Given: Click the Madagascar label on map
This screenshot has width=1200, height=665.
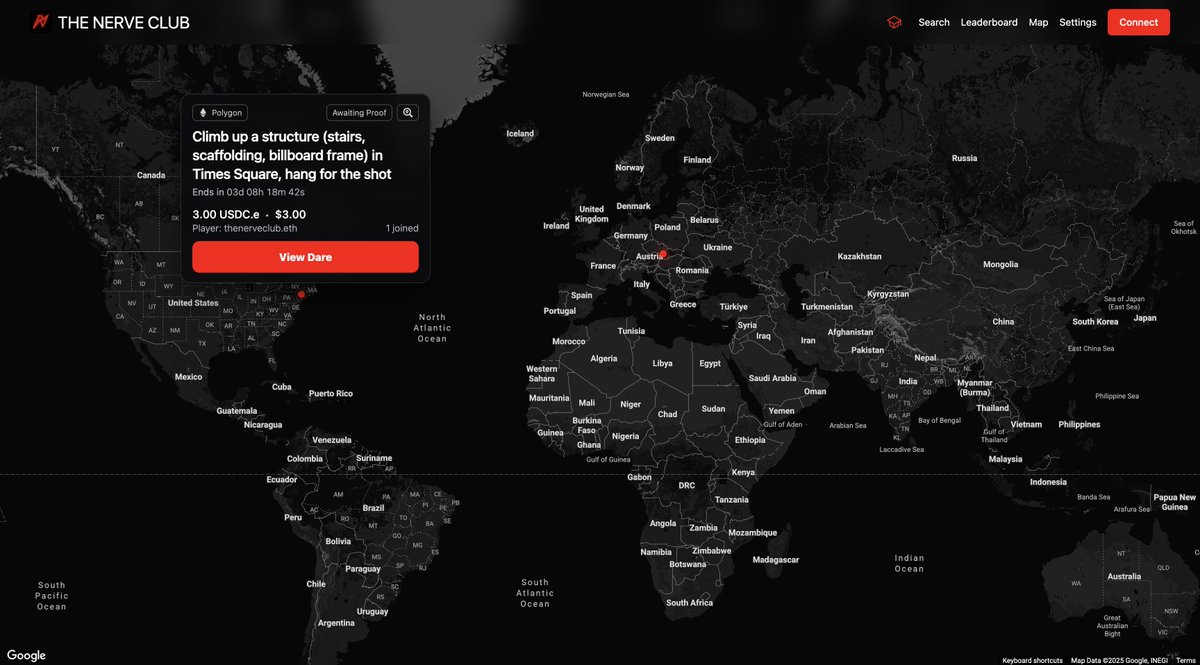Looking at the screenshot, I should coord(776,559).
